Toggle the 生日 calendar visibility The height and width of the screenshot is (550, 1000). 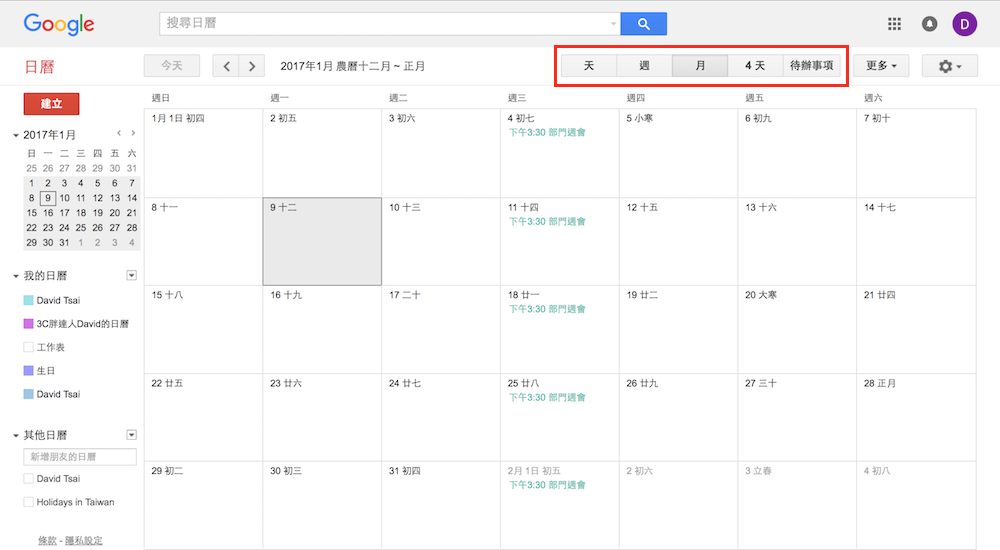[x=29, y=371]
